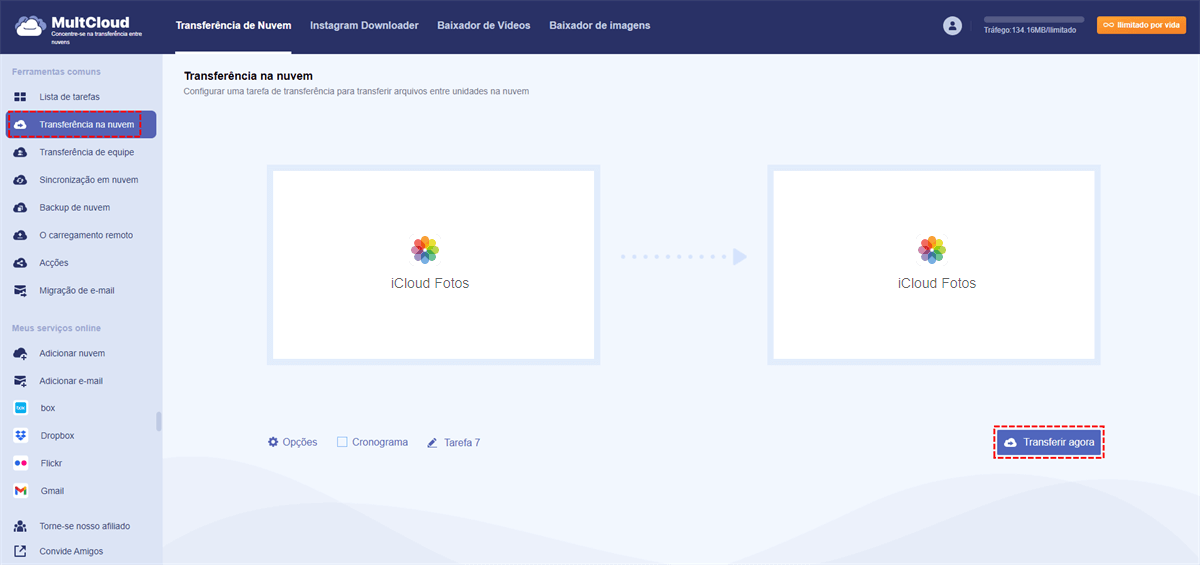Click the Opções gear icon
Screen dimensions: 1200x565
point(273,442)
